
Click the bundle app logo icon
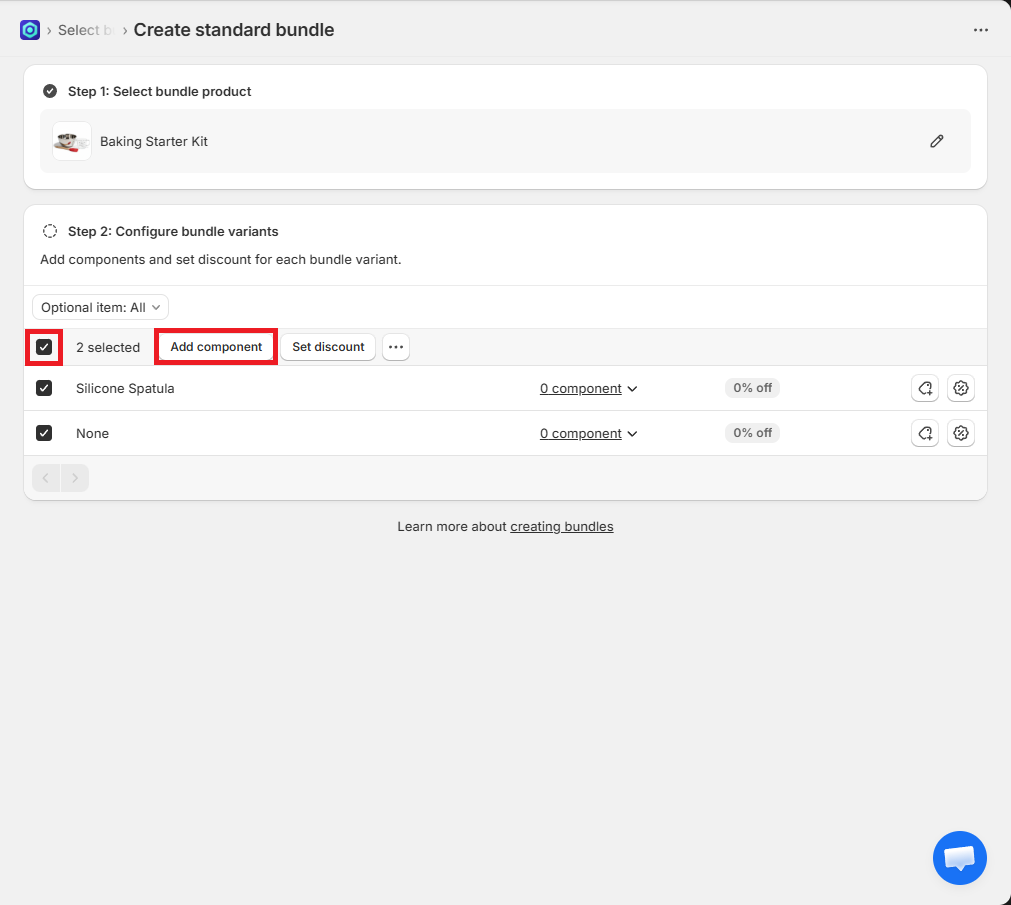pyautogui.click(x=30, y=30)
